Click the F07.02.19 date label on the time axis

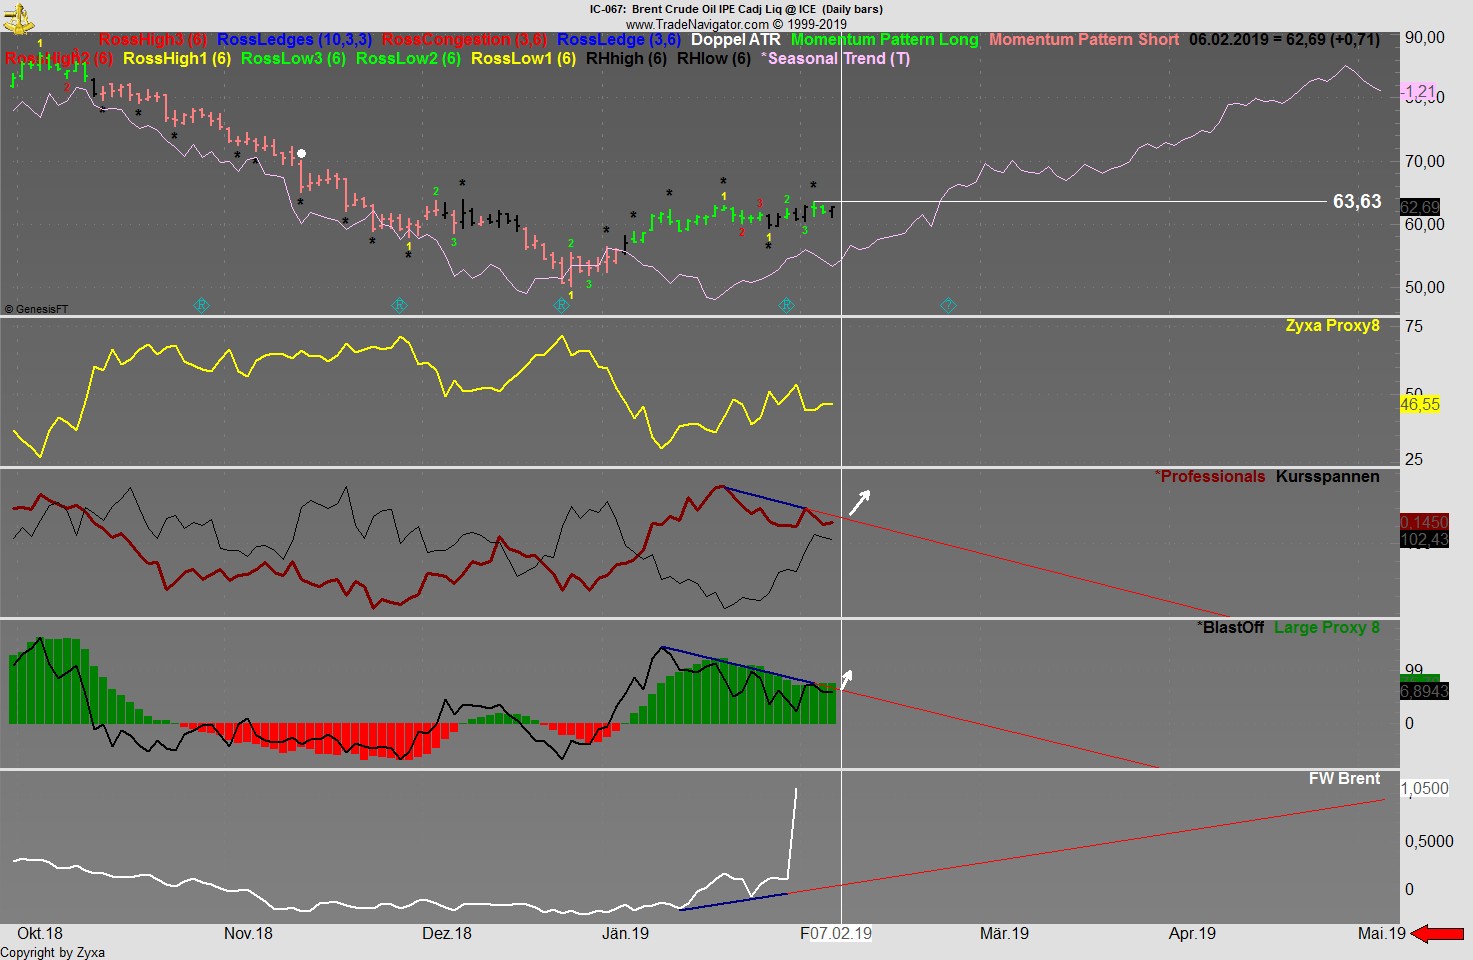point(836,933)
